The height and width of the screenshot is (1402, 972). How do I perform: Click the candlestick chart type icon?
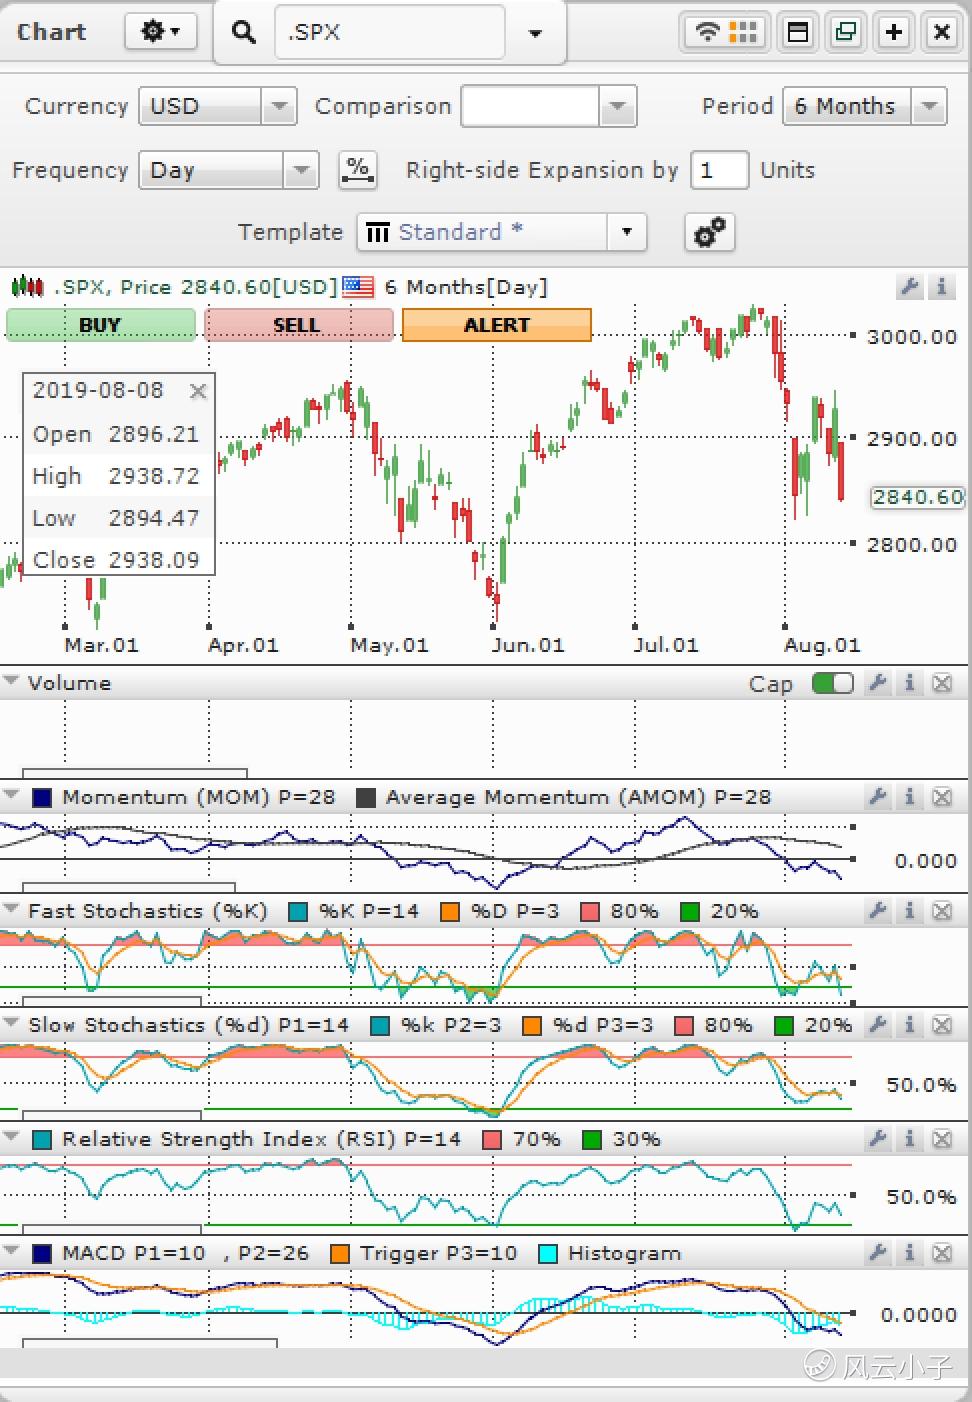pyautogui.click(x=27, y=287)
